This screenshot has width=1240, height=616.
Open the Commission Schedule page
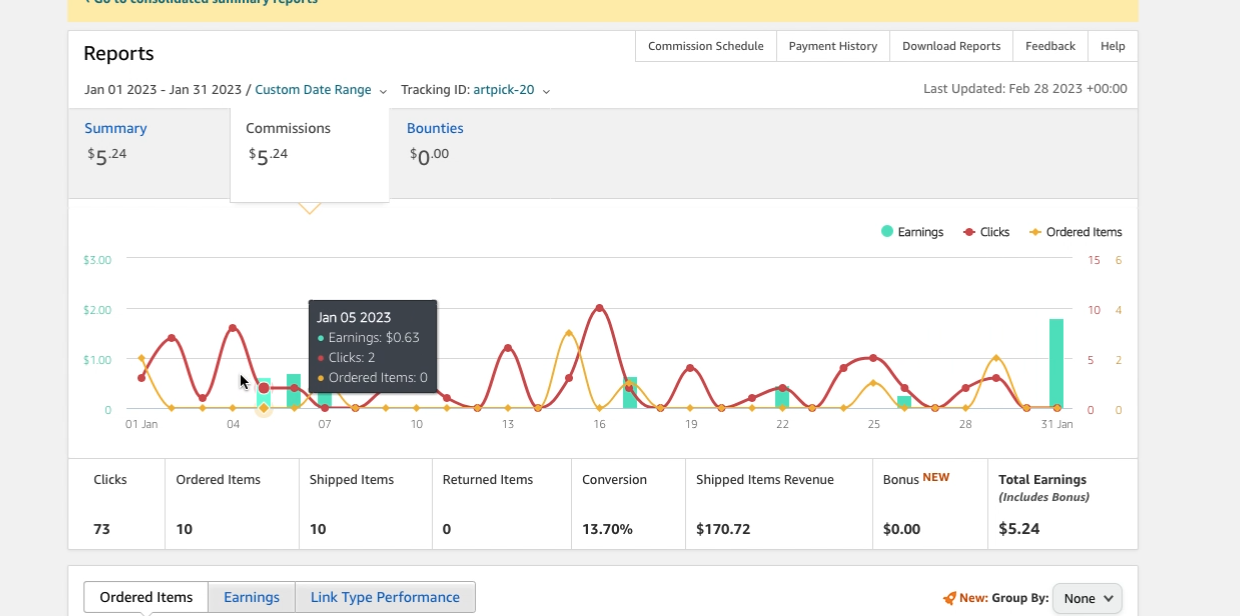[706, 46]
